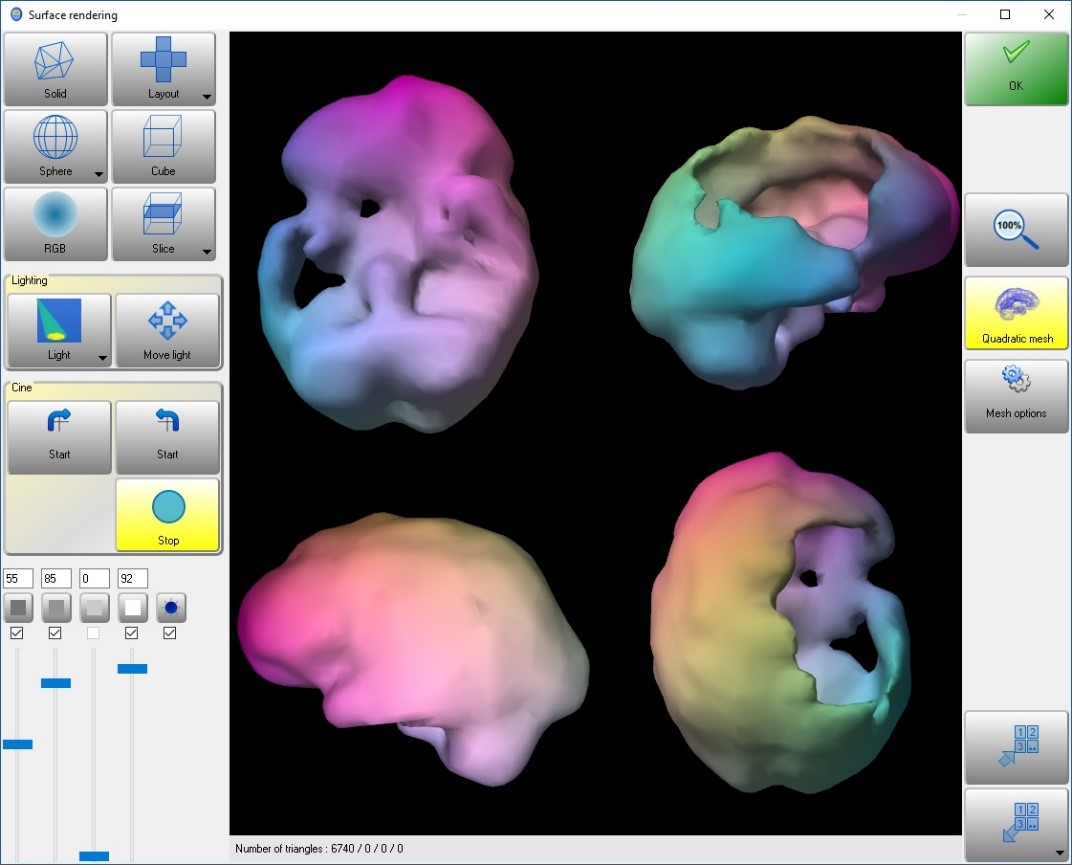Click the blue light-dot icon button
Viewport: 1072px width, 865px height.
click(x=171, y=607)
